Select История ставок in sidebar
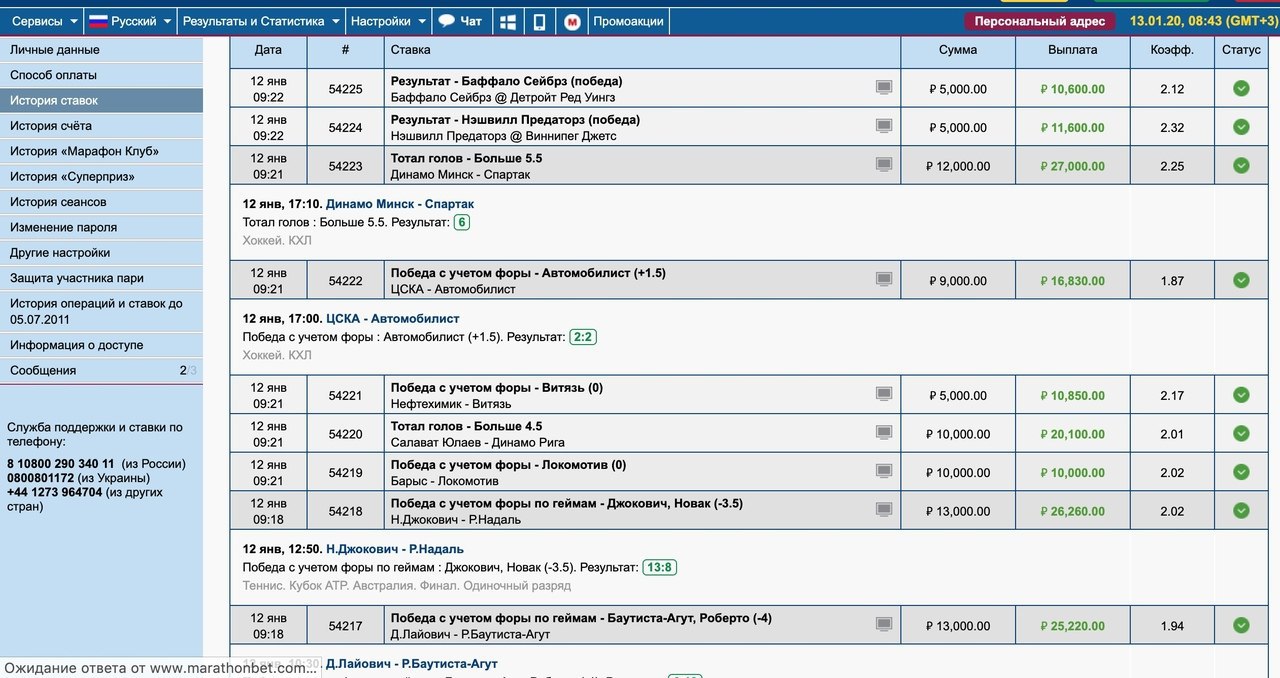The height and width of the screenshot is (678, 1280). [x=101, y=100]
